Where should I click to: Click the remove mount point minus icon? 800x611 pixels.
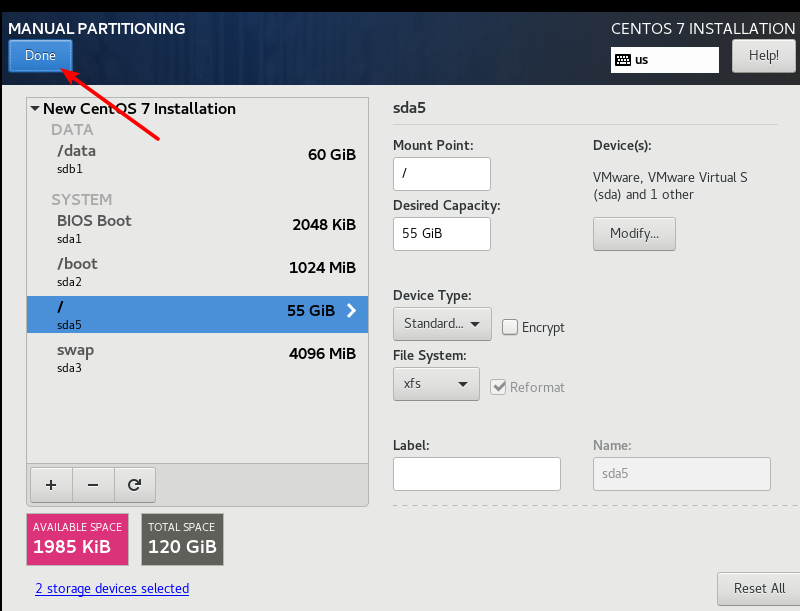tap(93, 485)
